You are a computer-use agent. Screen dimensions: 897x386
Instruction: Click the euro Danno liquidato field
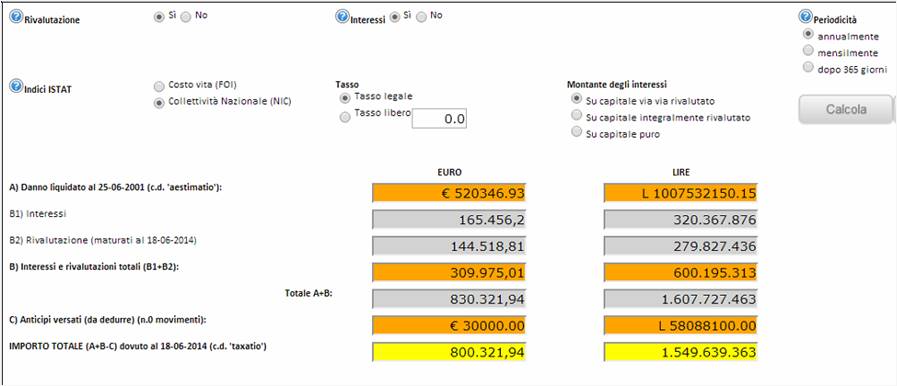click(449, 193)
